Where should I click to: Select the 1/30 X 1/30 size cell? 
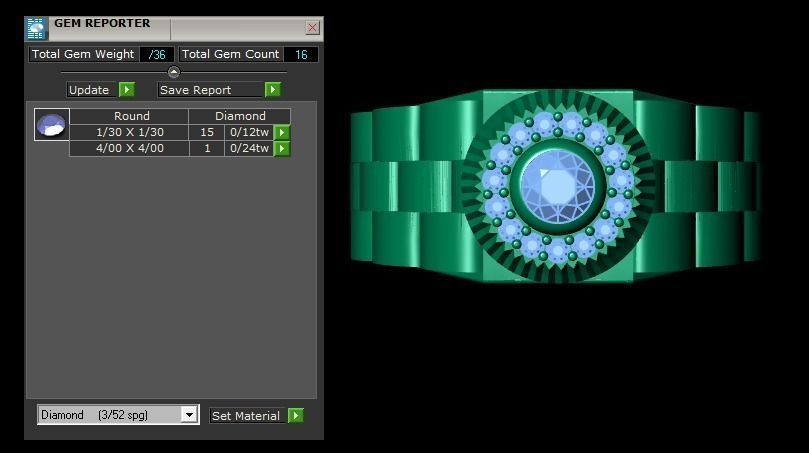pyautogui.click(x=130, y=132)
